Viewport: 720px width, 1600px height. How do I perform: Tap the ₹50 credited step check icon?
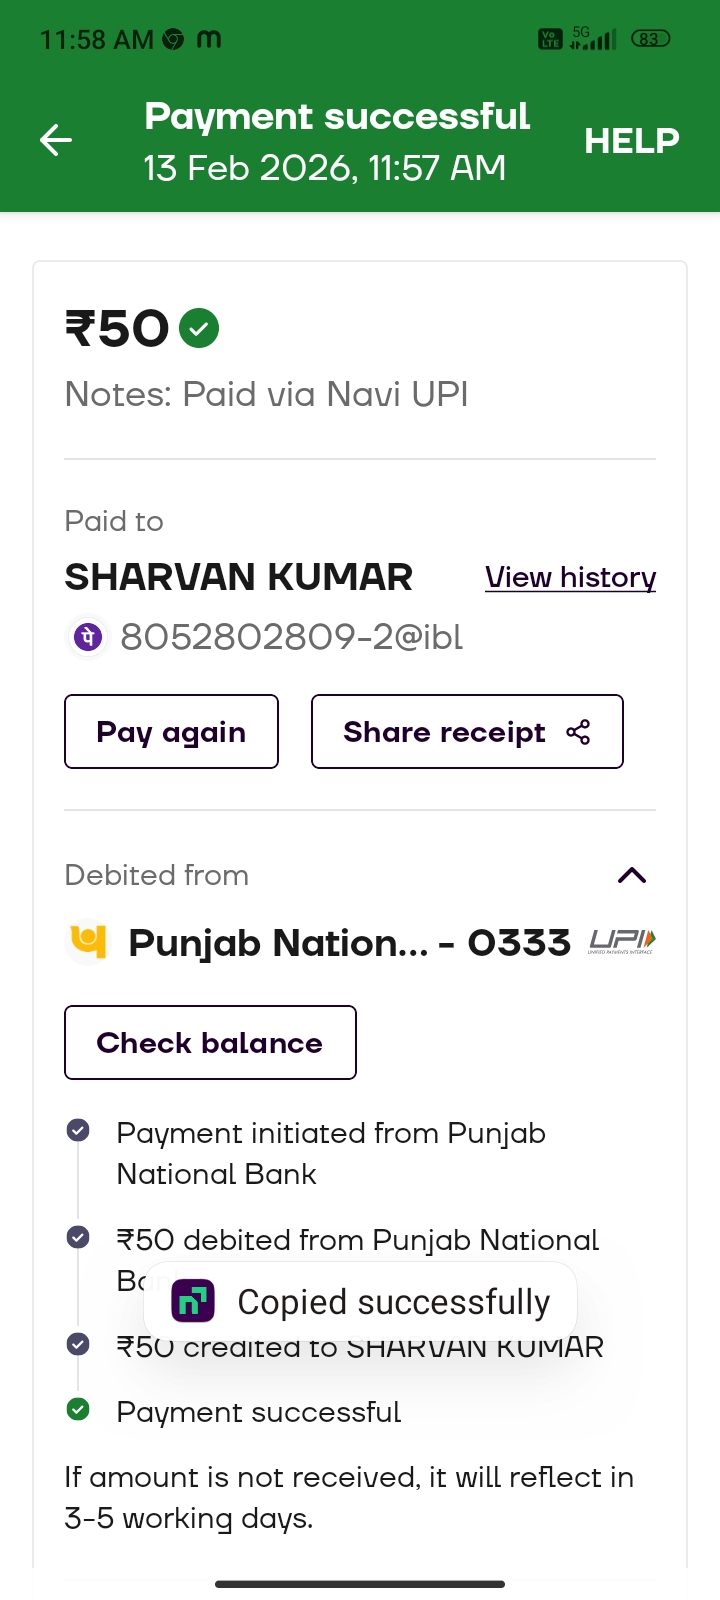78,1344
